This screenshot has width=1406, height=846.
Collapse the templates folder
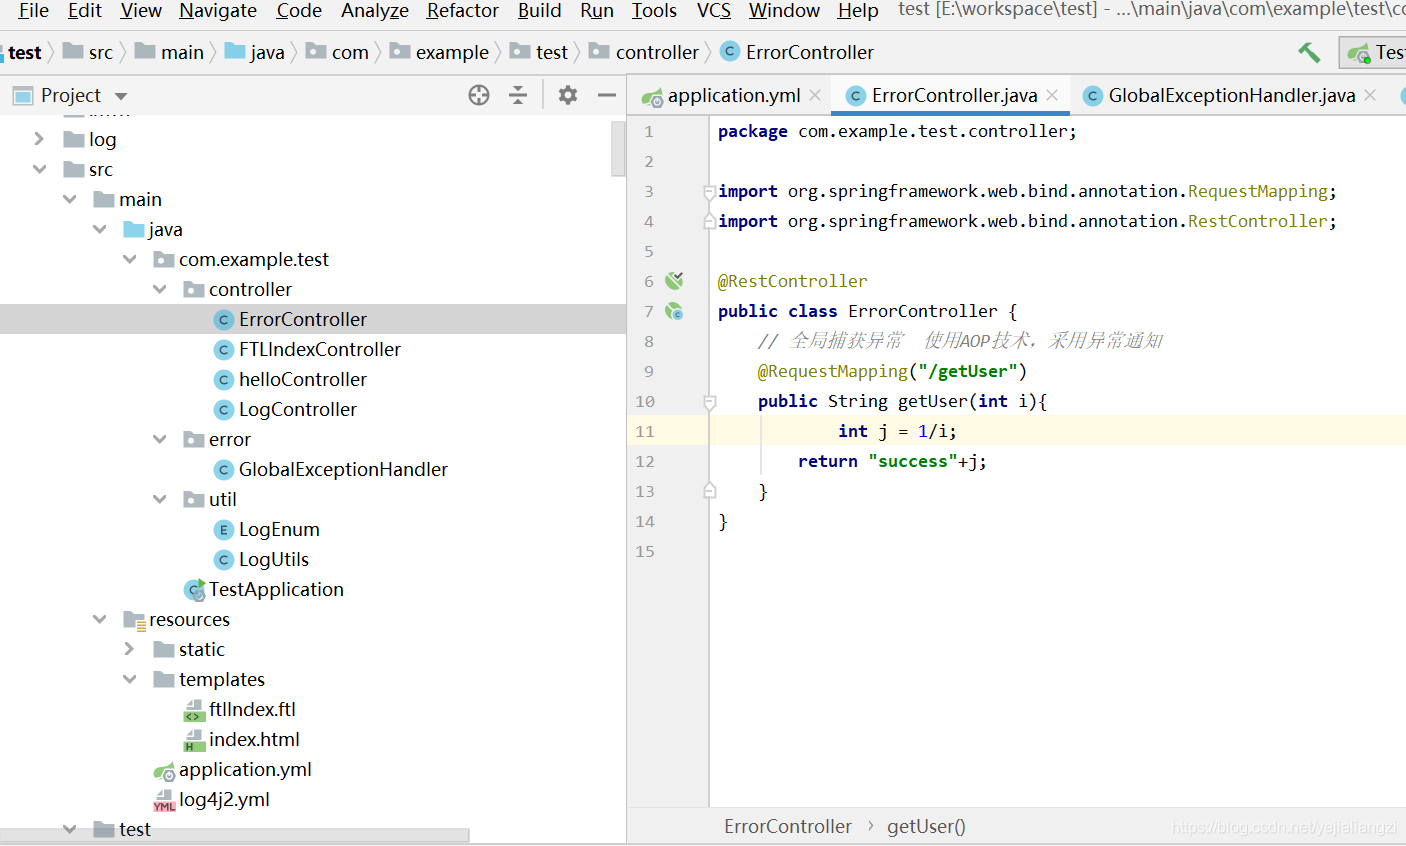point(130,679)
